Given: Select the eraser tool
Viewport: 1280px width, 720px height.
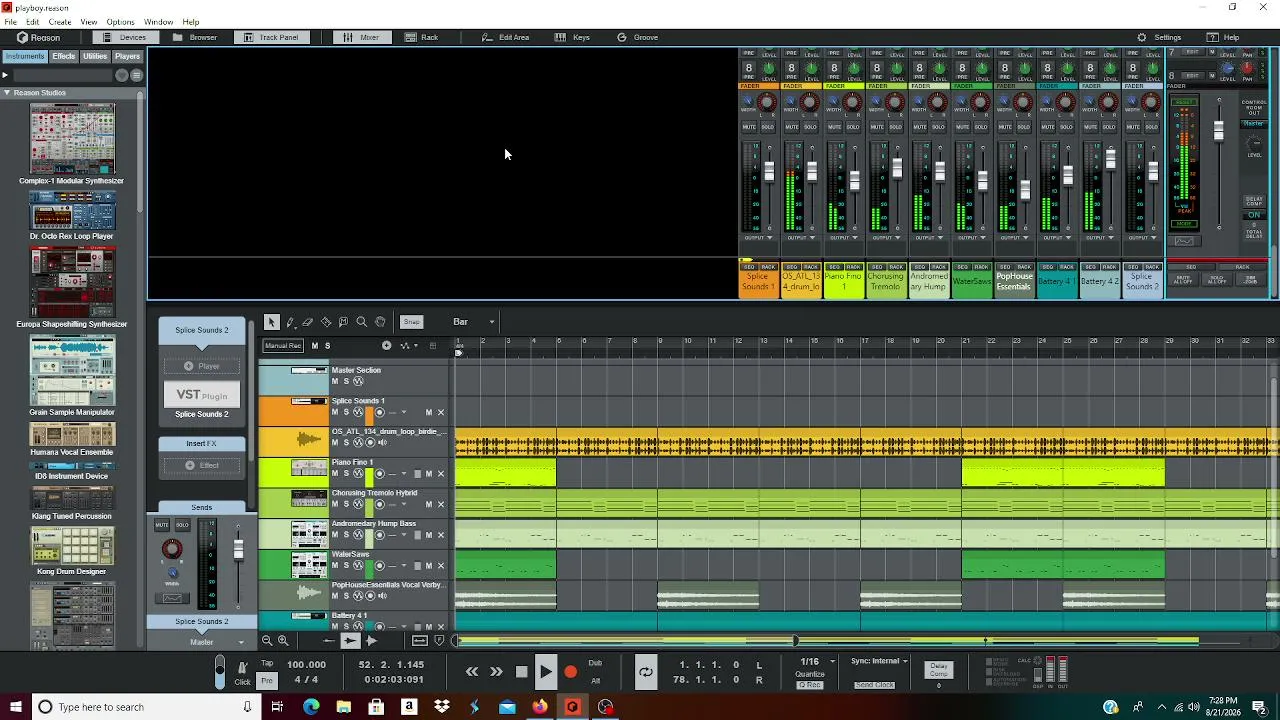Looking at the screenshot, I should pyautogui.click(x=308, y=322).
